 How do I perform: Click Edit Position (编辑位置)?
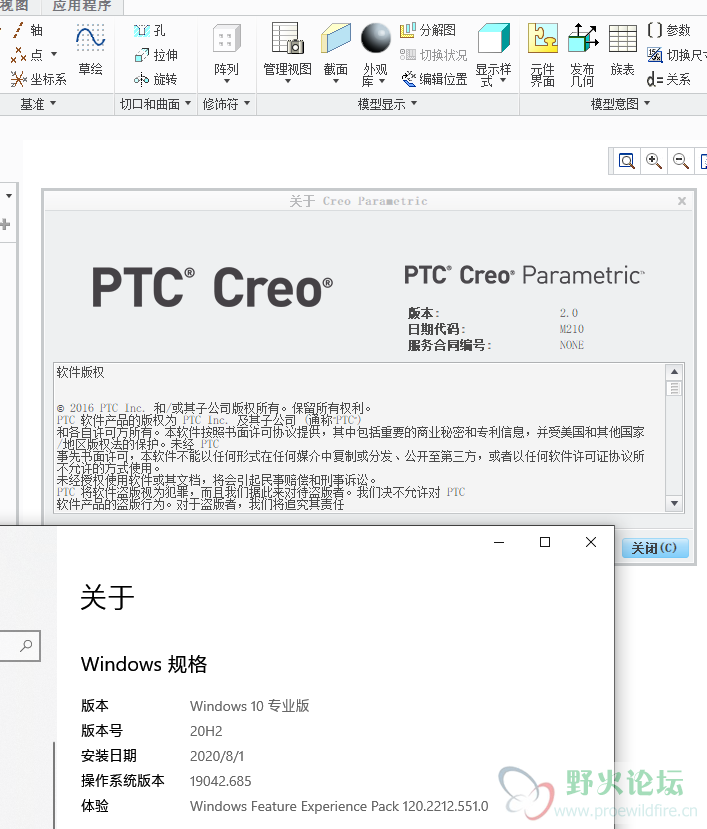pyautogui.click(x=434, y=79)
